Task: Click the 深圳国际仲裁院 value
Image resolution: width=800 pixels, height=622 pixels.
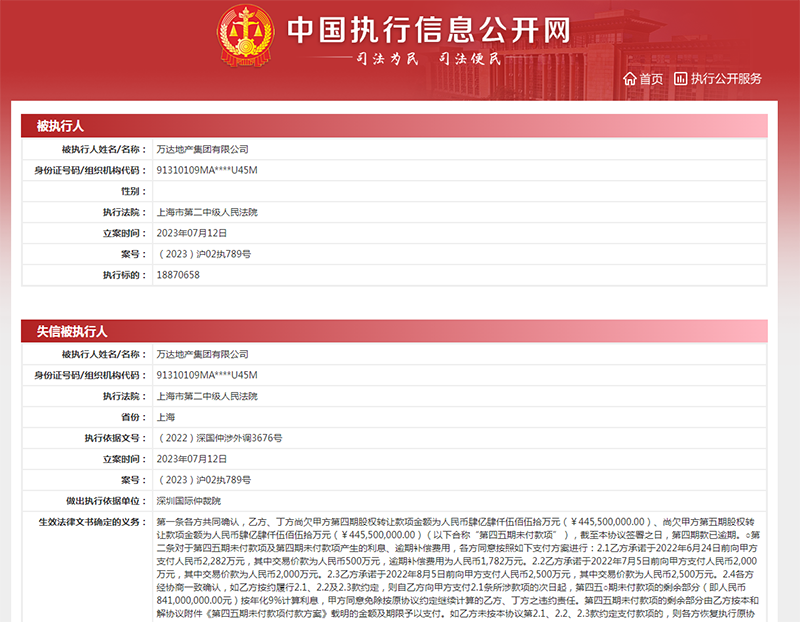Action: pos(189,501)
